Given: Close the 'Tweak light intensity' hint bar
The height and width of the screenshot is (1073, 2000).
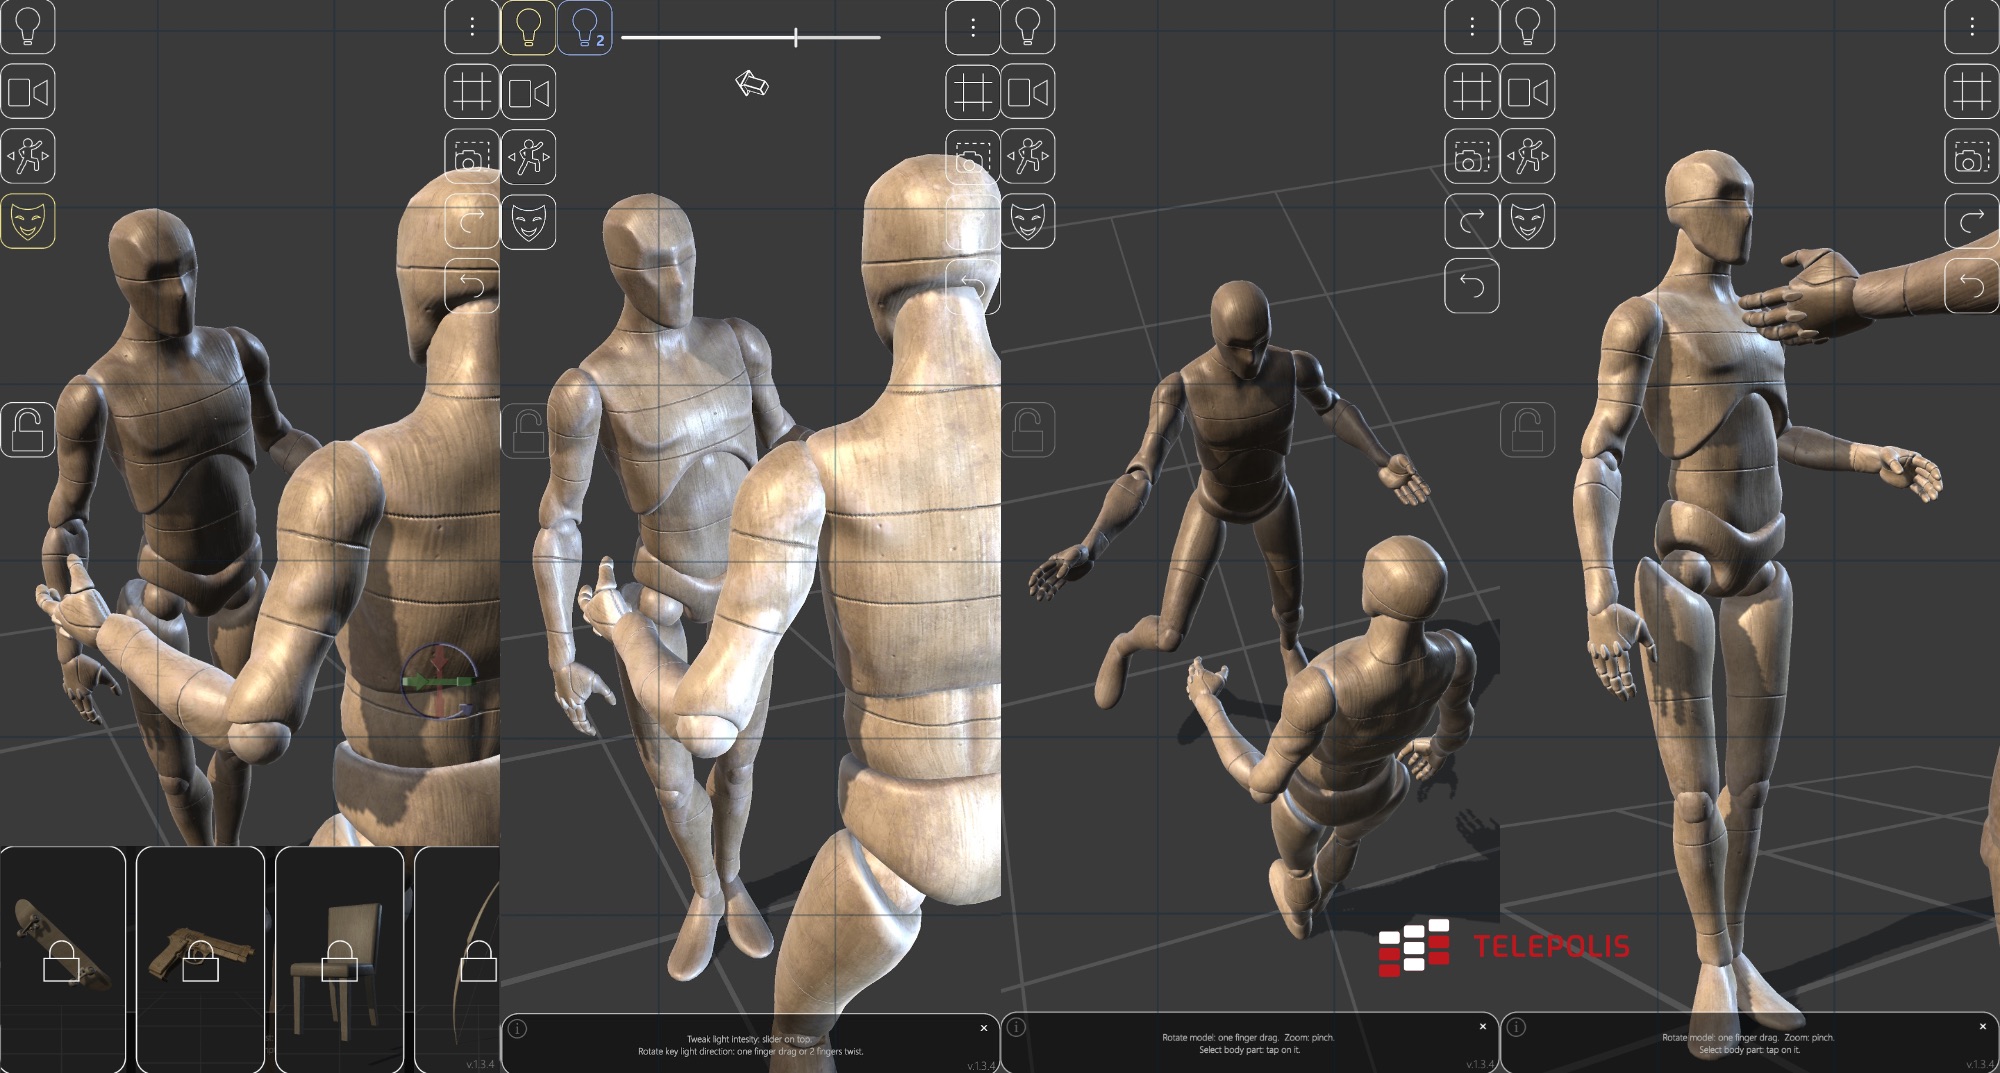Looking at the screenshot, I should (984, 1028).
